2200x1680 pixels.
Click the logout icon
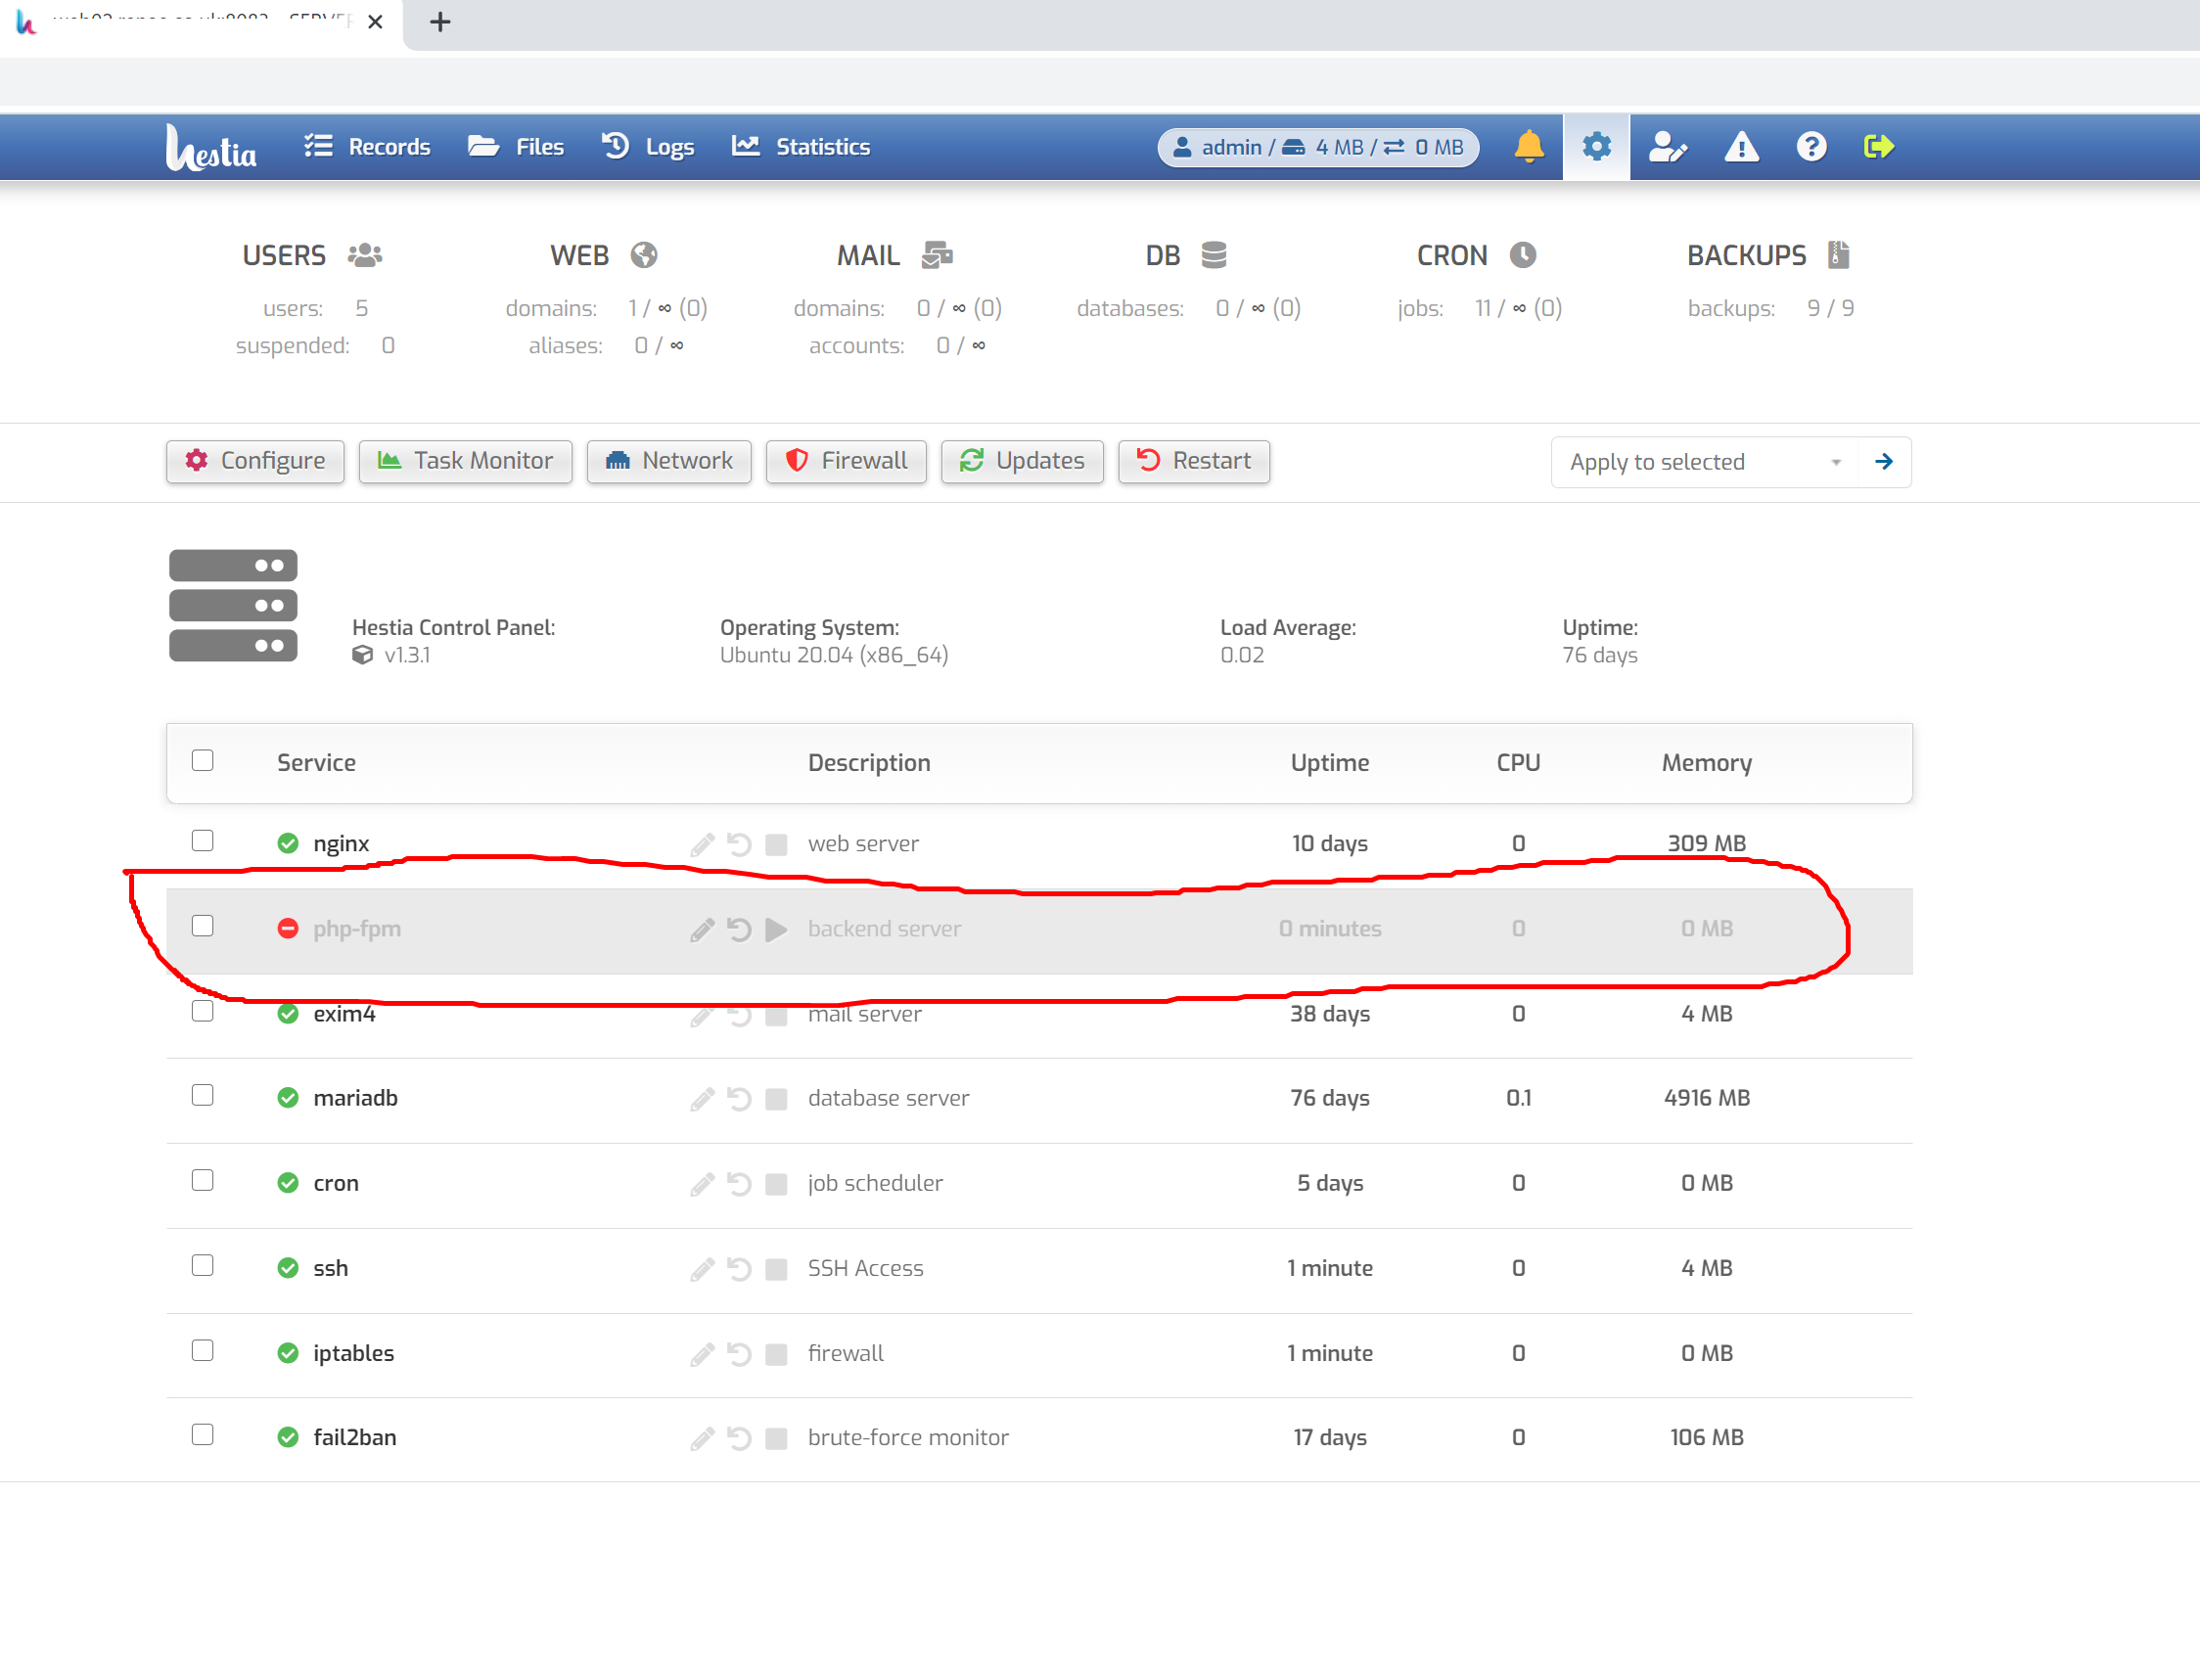click(1878, 146)
